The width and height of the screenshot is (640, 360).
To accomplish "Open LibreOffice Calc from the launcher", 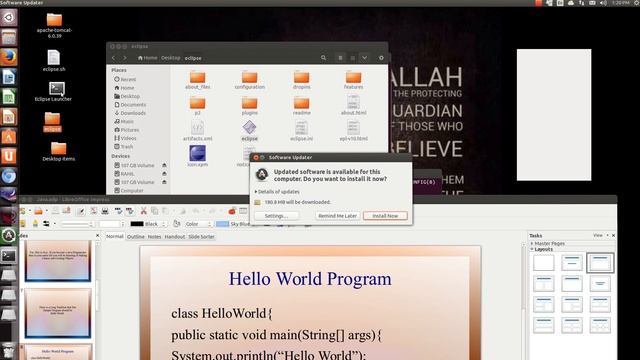I will pos(9,97).
